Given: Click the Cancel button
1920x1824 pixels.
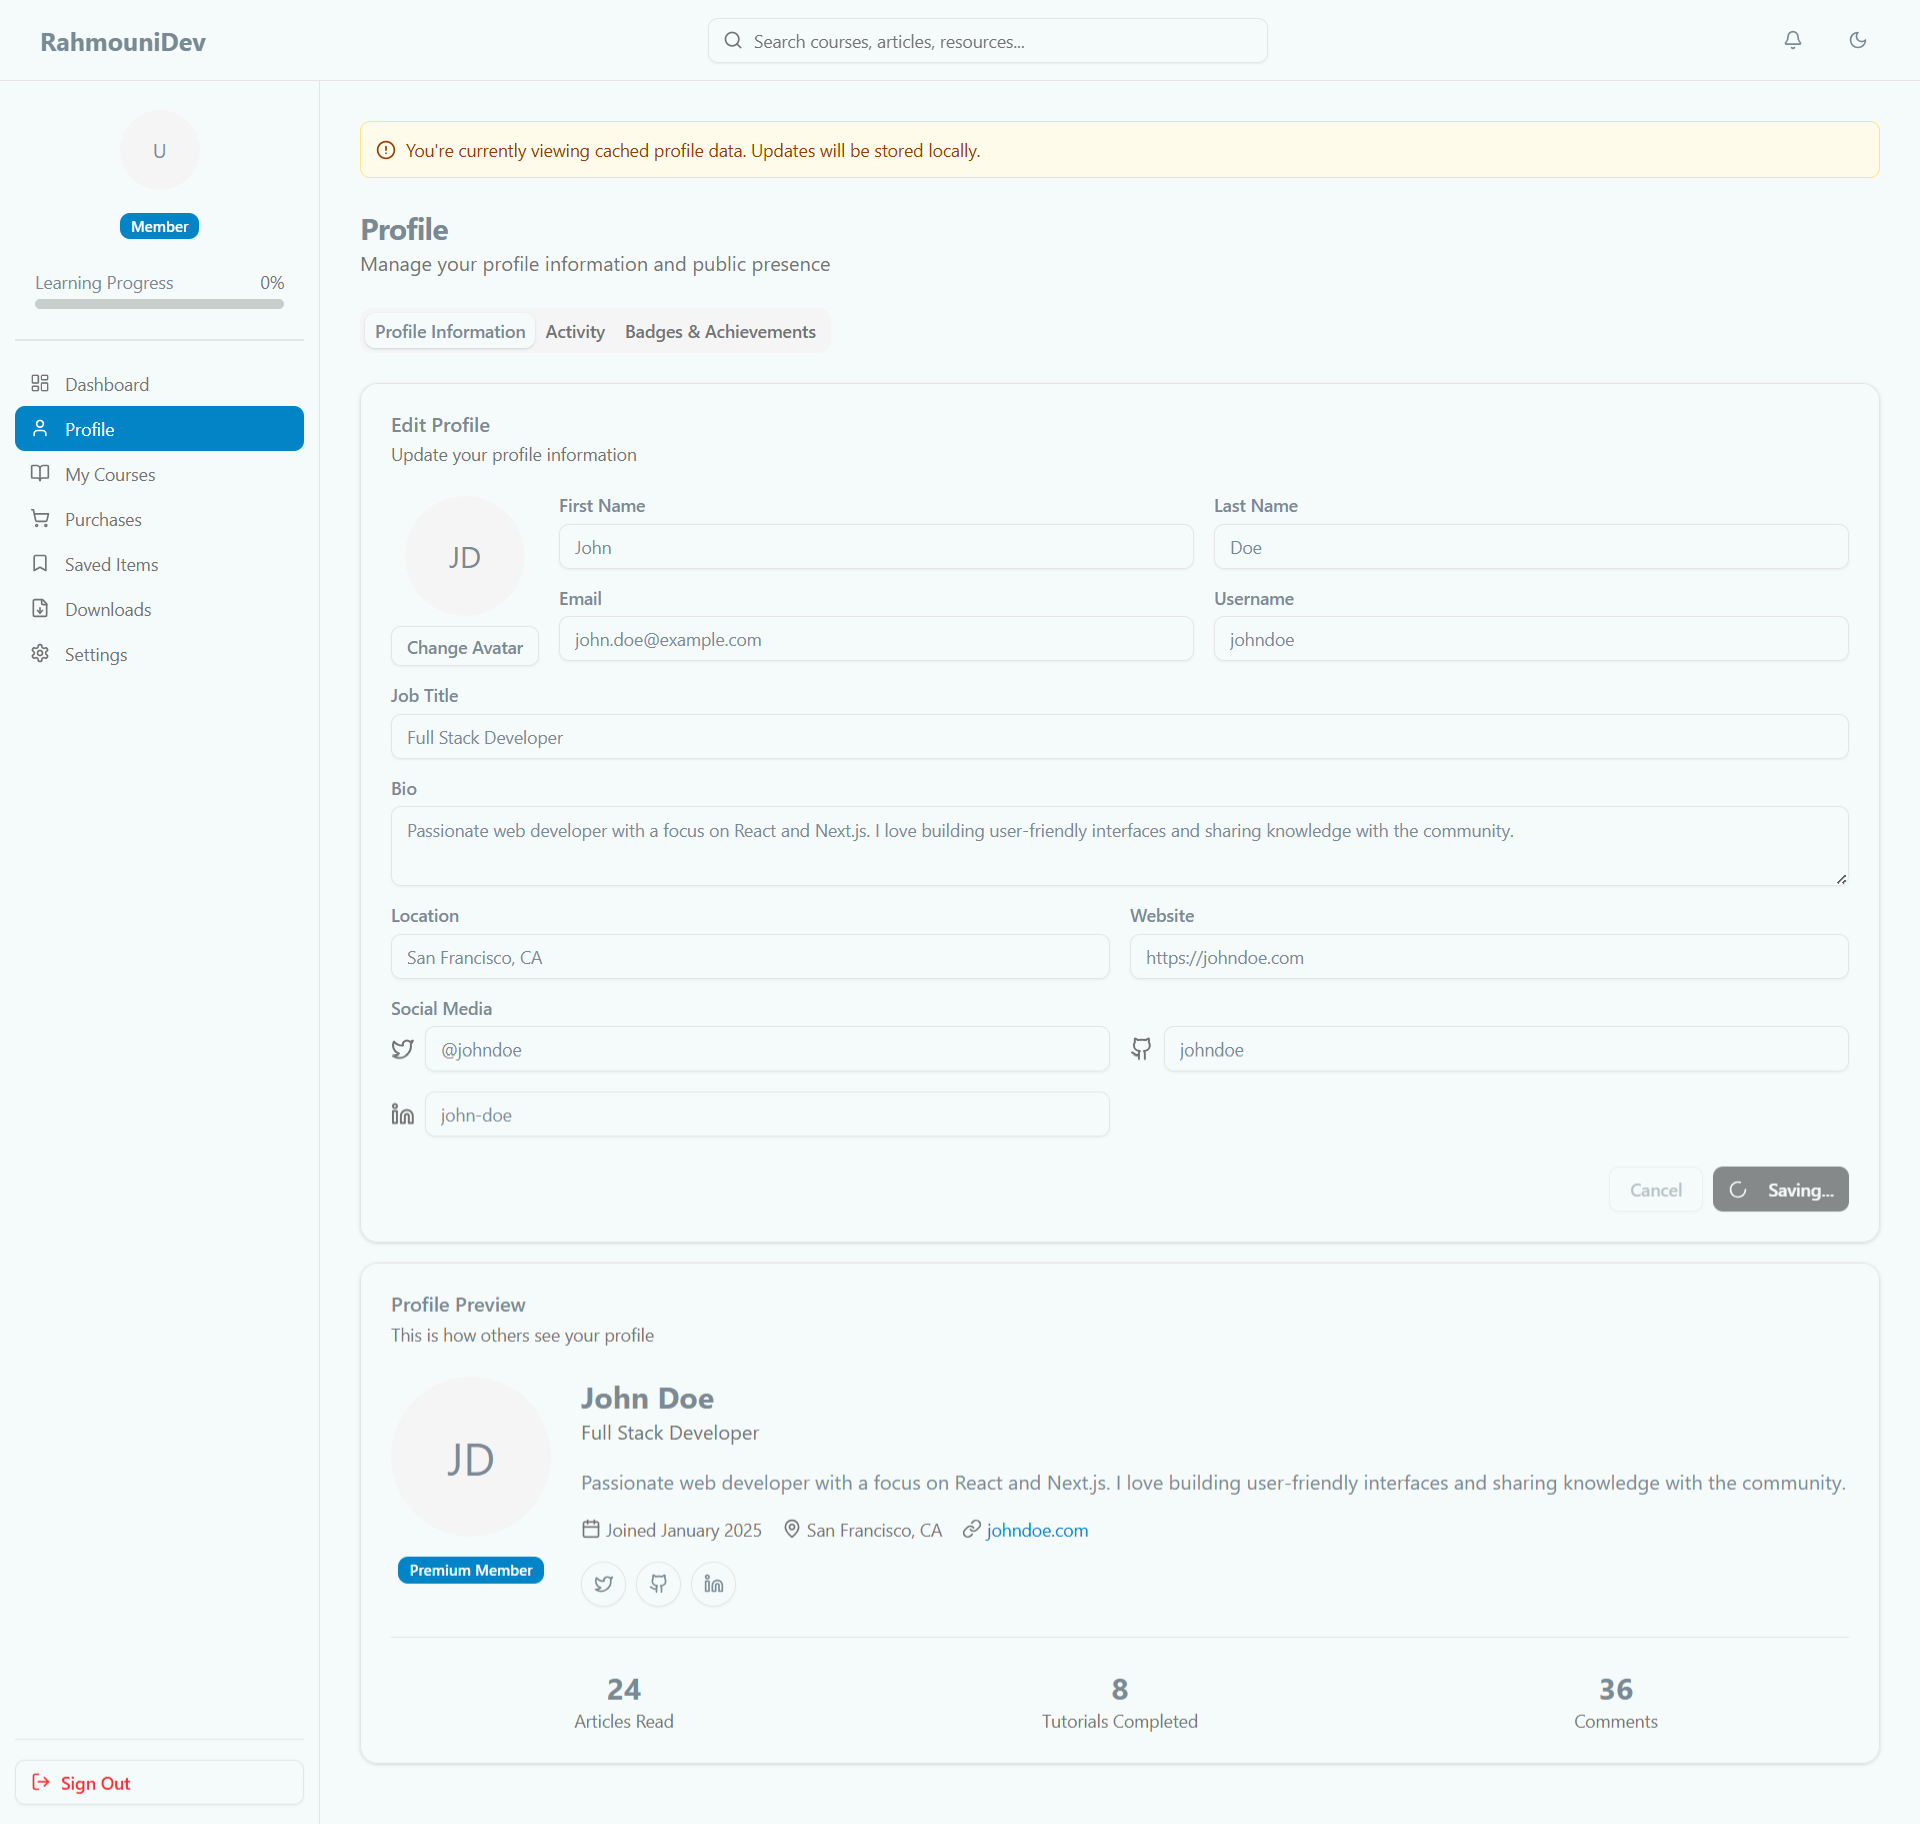Looking at the screenshot, I should [1655, 1190].
